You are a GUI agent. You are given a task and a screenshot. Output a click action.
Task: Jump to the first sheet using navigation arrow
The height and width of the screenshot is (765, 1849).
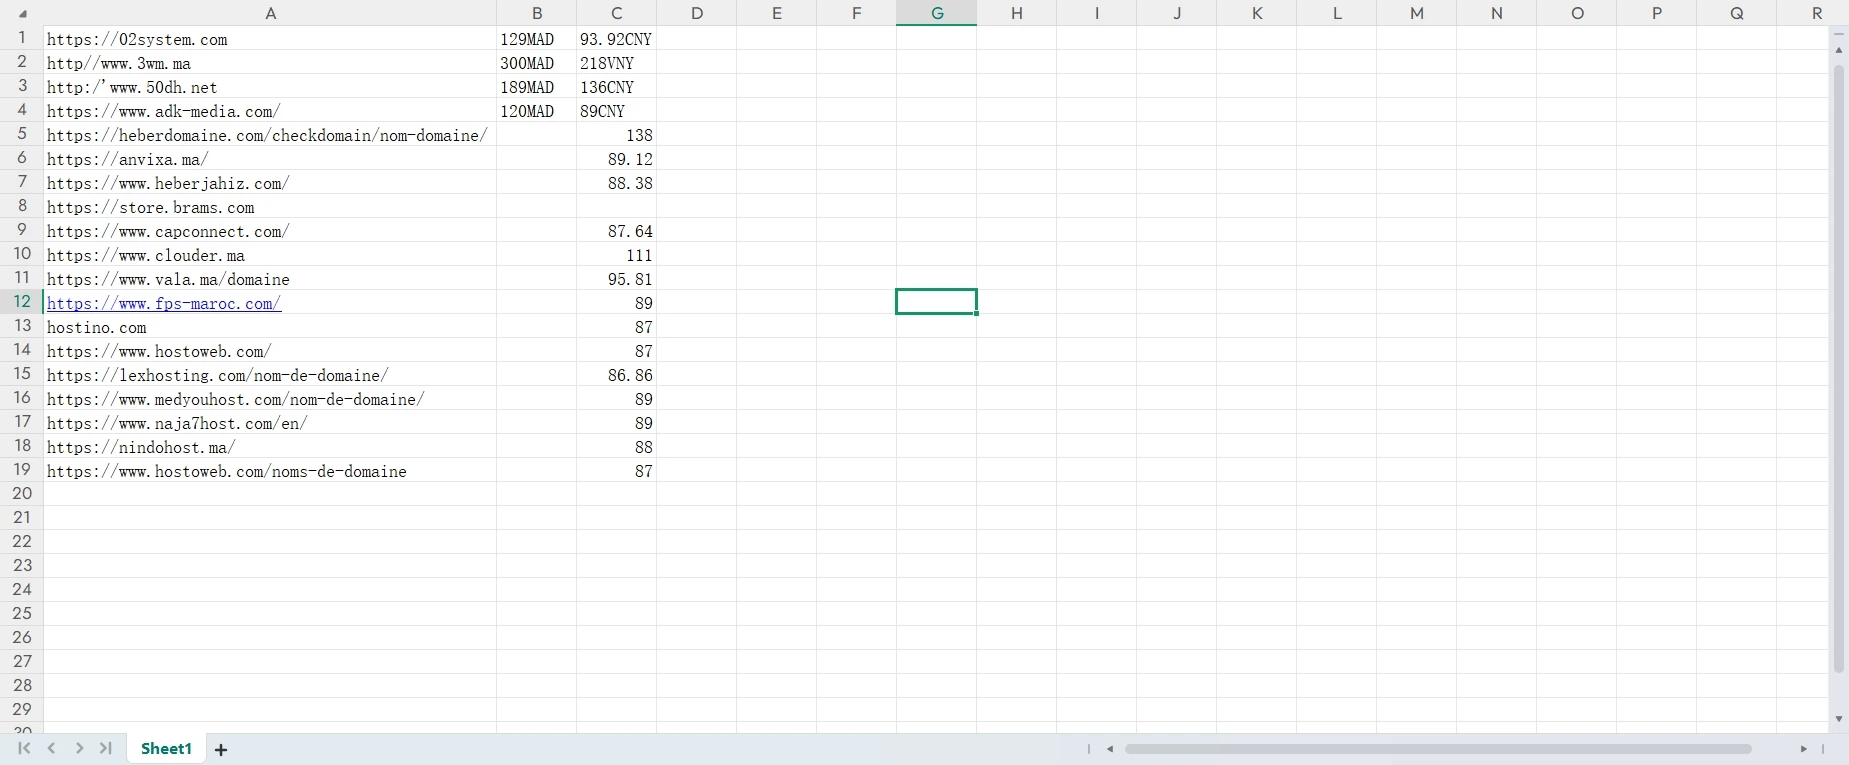coord(24,748)
